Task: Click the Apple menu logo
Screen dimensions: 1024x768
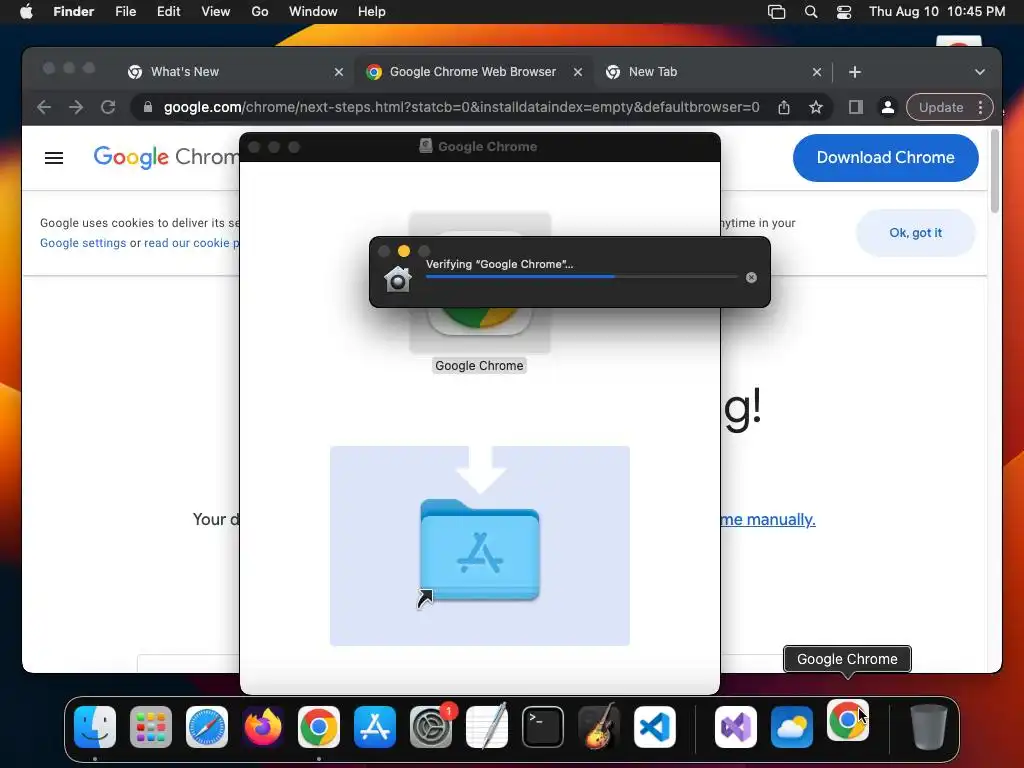Action: coord(26,12)
